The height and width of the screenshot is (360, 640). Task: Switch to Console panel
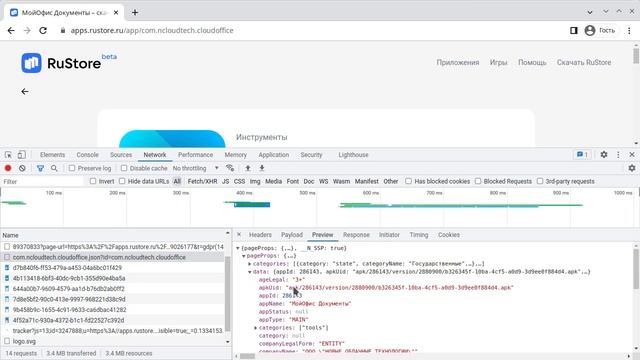[87, 155]
